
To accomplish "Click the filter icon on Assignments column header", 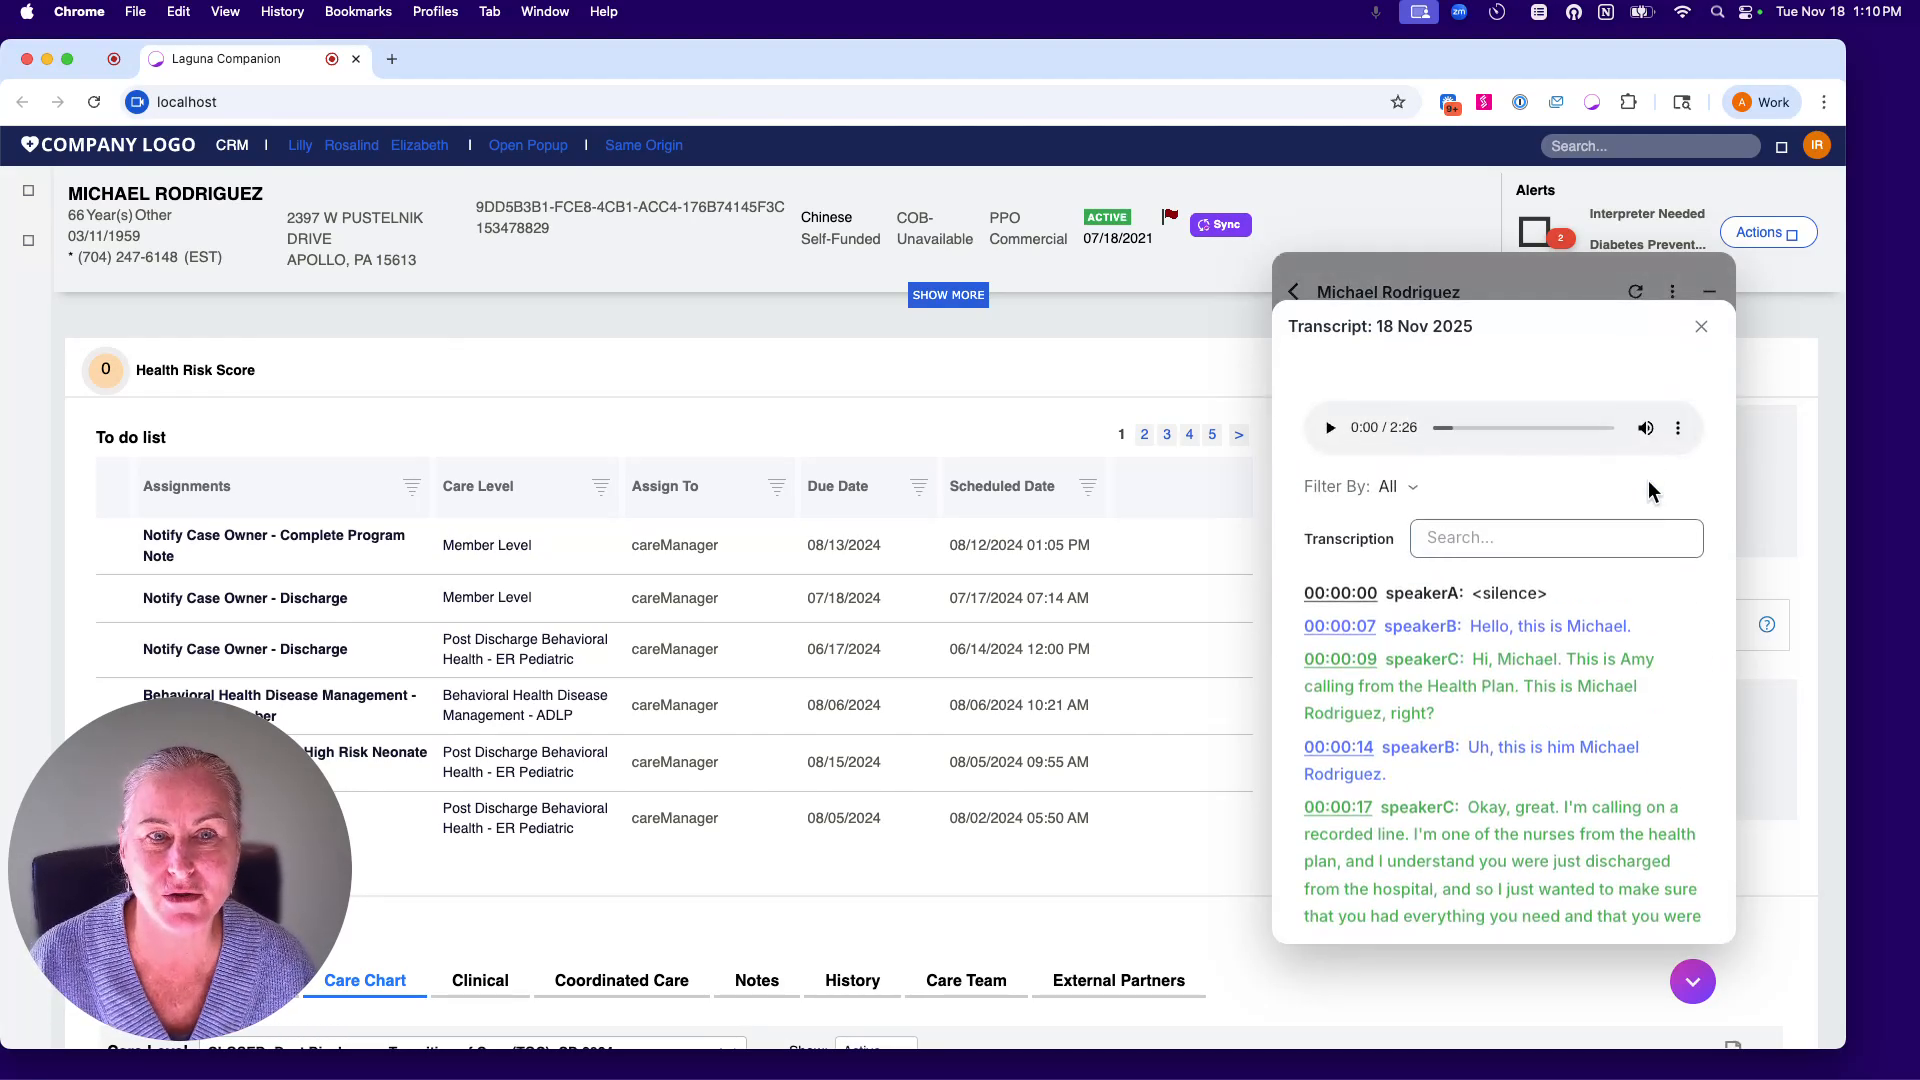I will coord(411,487).
